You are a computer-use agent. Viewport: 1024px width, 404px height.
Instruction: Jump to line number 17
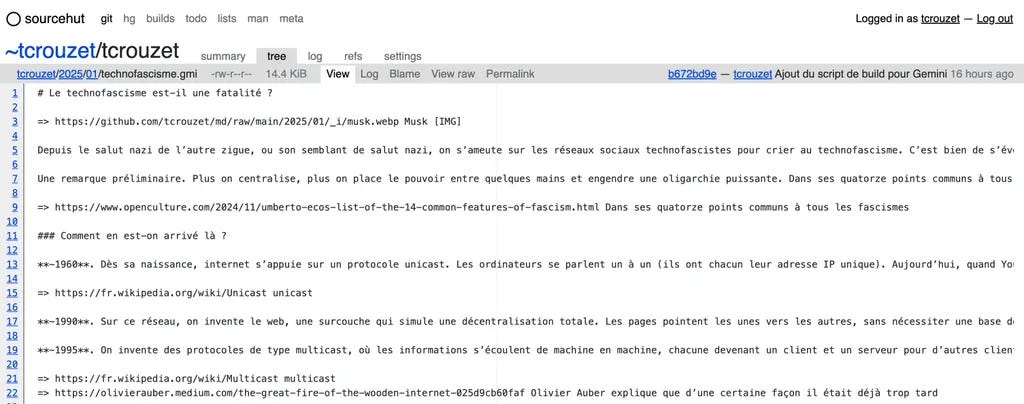(x=12, y=322)
